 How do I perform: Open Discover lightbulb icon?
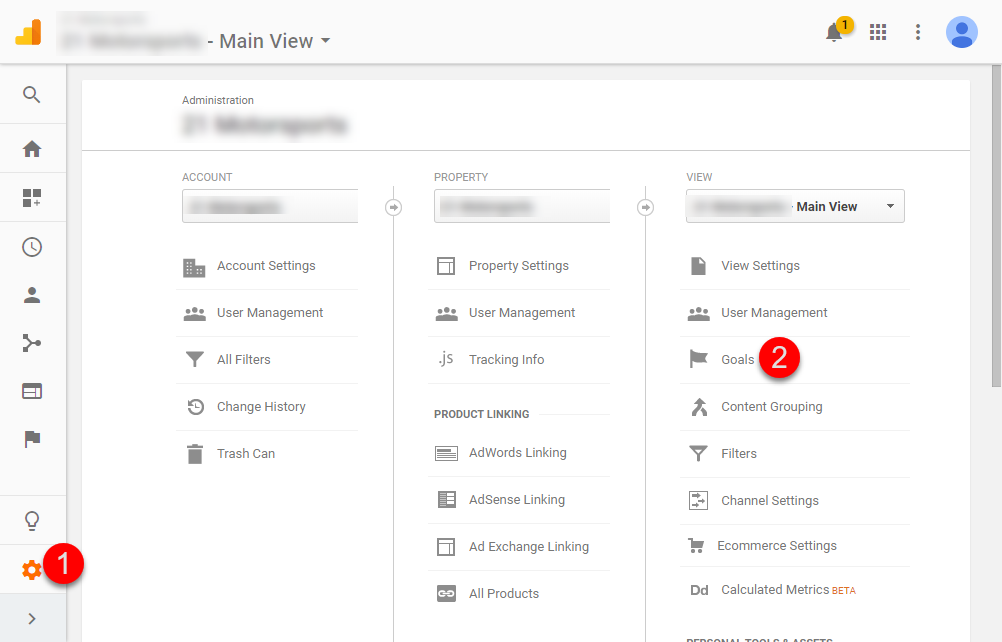point(32,521)
